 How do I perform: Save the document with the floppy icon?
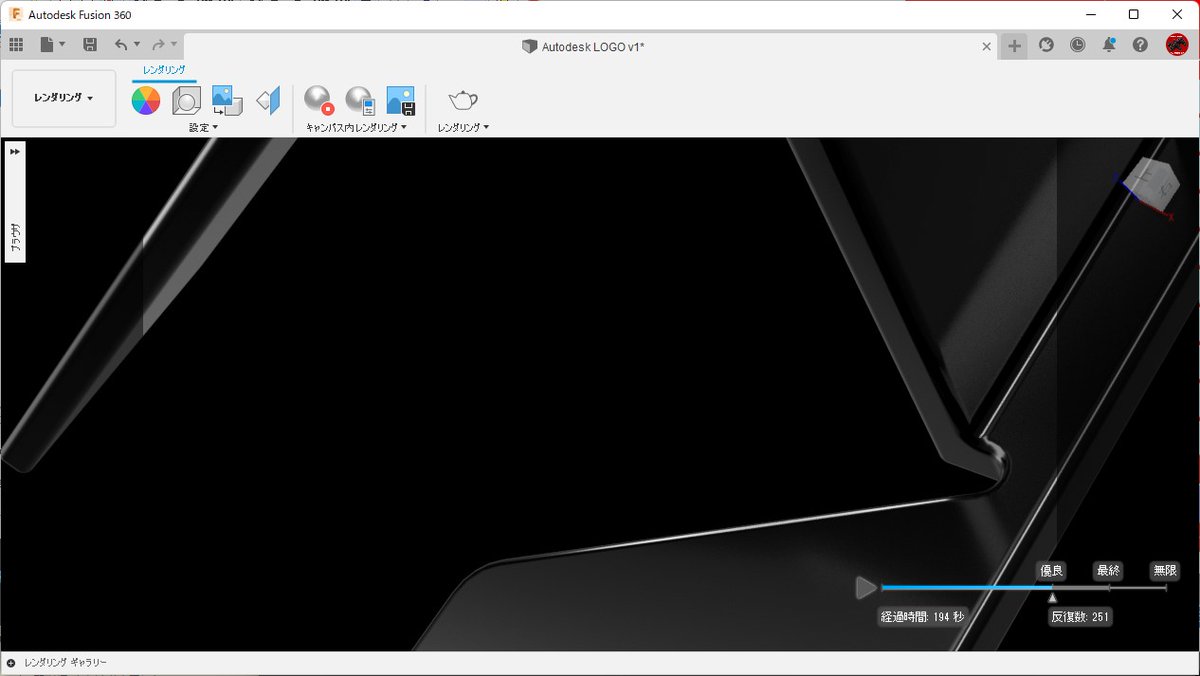click(x=90, y=44)
